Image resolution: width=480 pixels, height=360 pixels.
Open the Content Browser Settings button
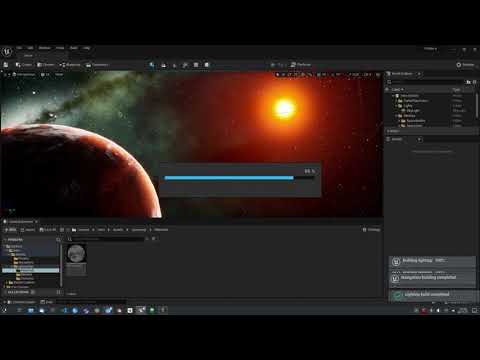[x=371, y=230]
